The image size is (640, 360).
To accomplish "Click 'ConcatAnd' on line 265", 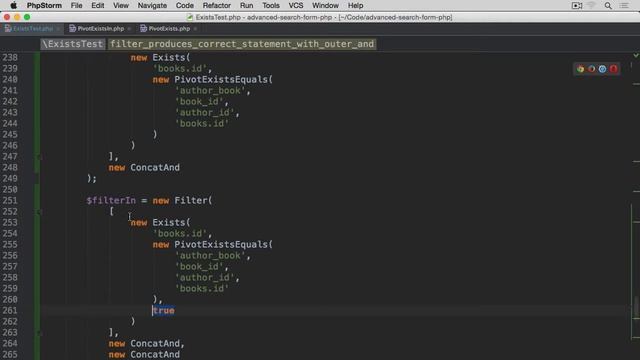I will (155, 355).
